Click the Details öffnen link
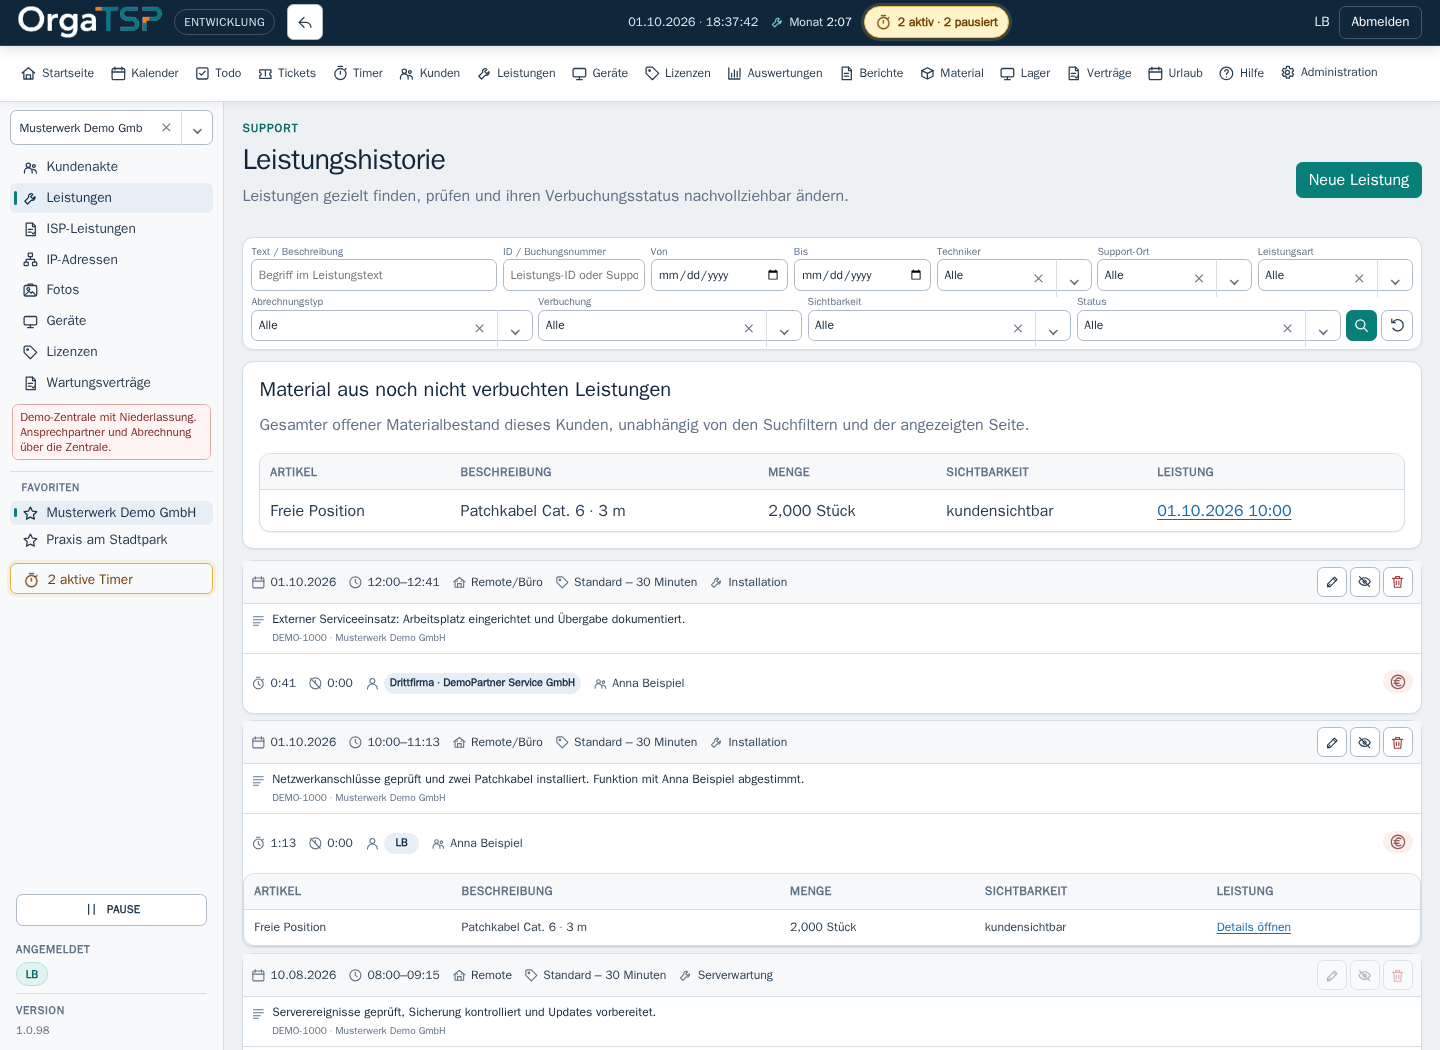The image size is (1440, 1050). pos(1253,927)
